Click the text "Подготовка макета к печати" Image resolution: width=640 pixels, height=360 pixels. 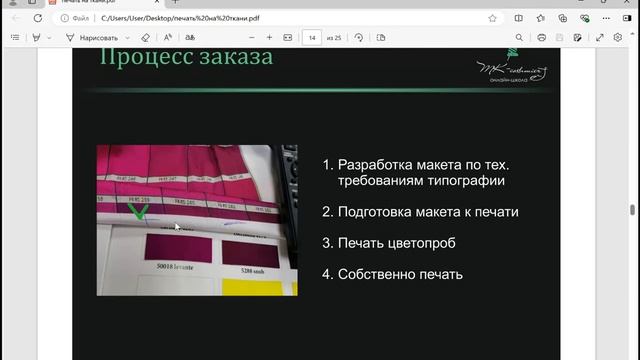point(428,212)
